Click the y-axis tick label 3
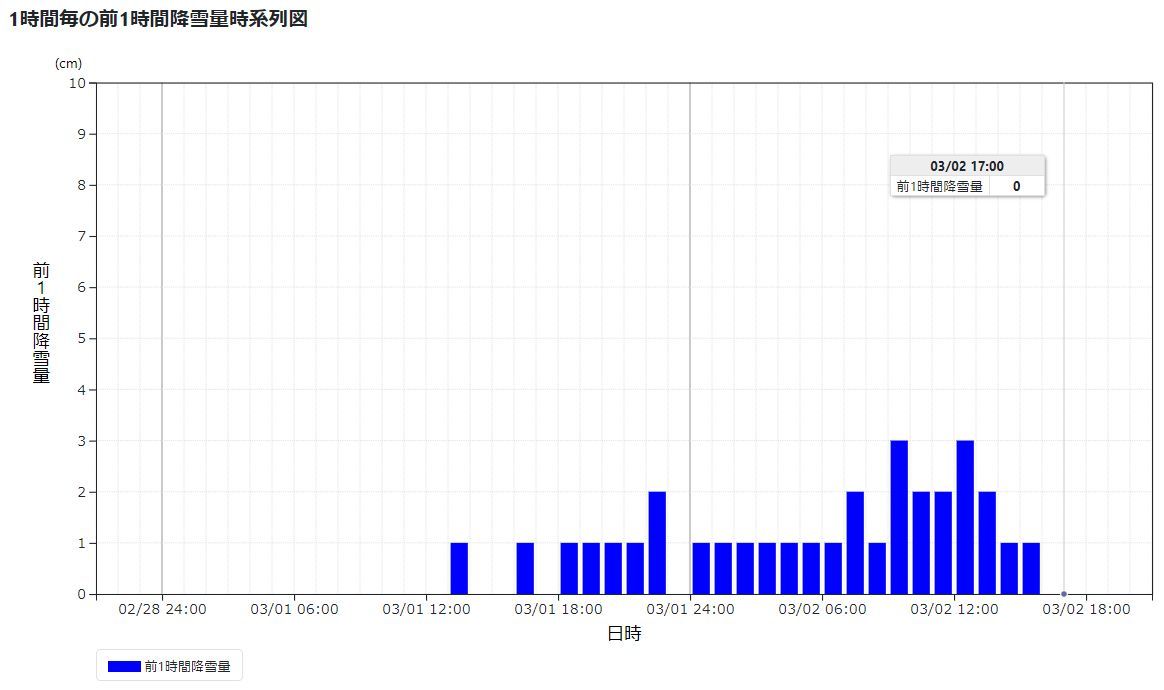This screenshot has width=1164, height=690. [x=82, y=441]
